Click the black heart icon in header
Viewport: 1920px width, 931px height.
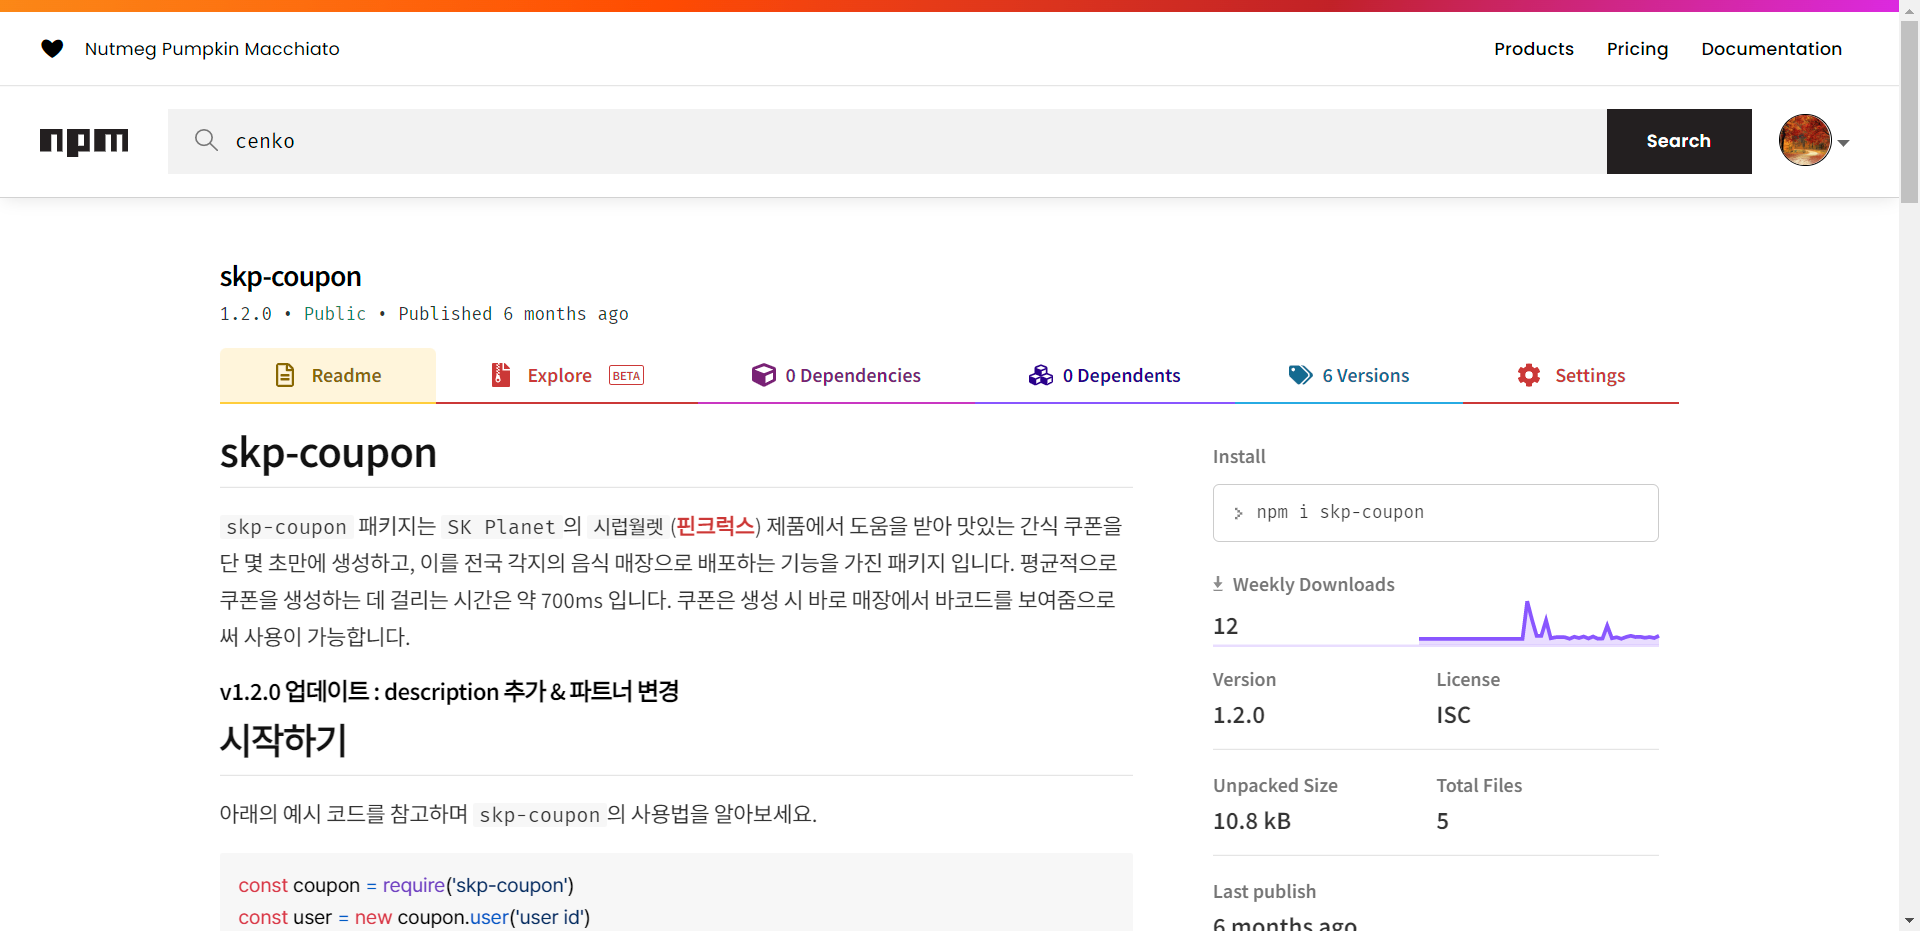click(52, 48)
